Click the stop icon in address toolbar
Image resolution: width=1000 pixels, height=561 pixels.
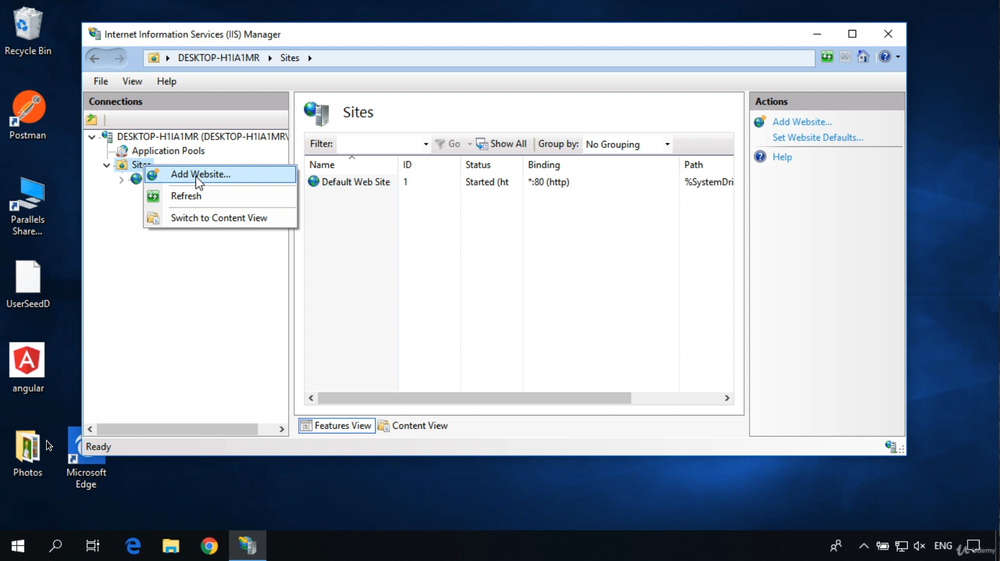(x=845, y=57)
